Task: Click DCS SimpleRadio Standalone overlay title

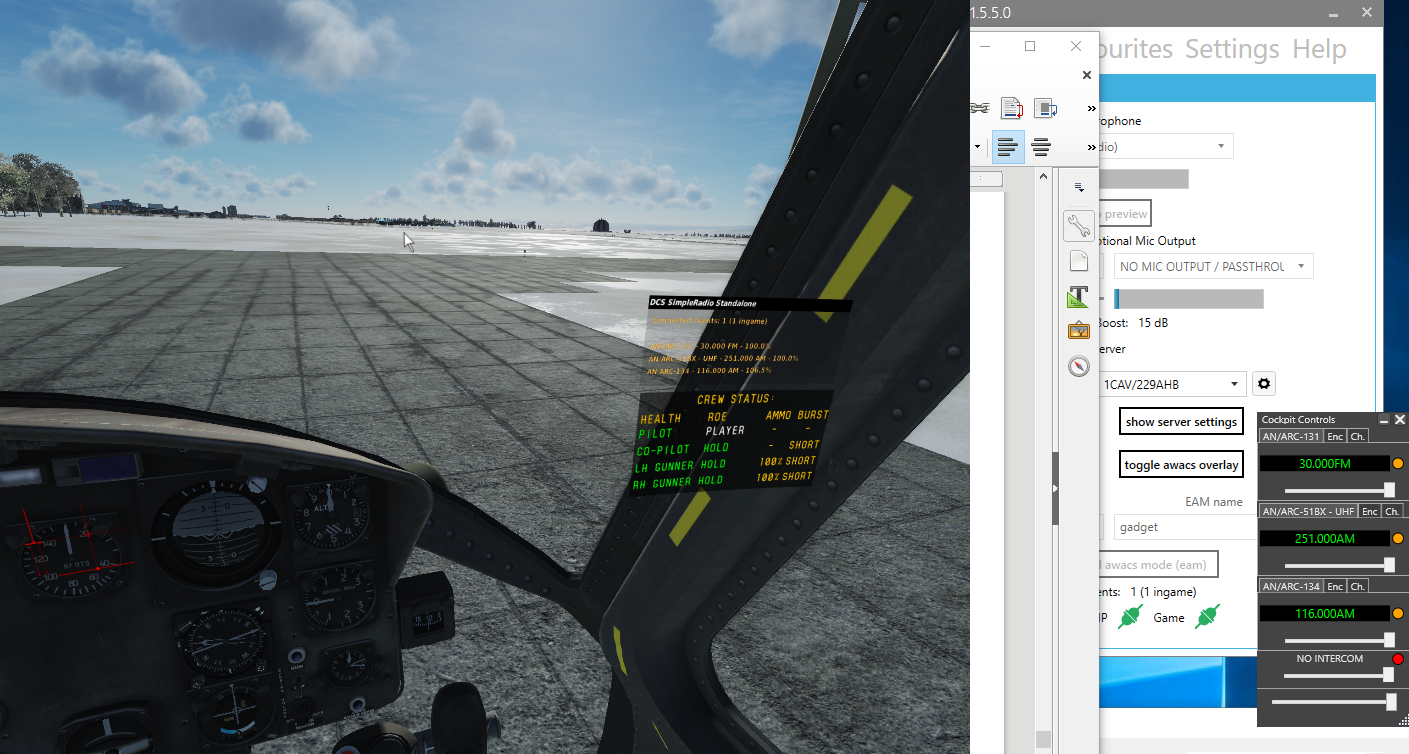Action: 703,303
